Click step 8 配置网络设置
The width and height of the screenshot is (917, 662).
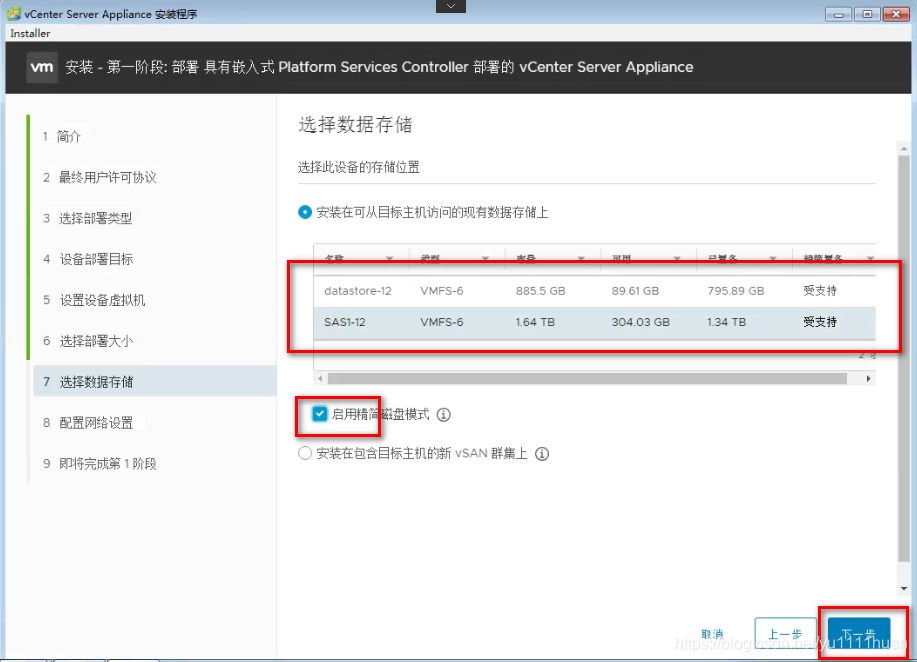click(x=88, y=423)
